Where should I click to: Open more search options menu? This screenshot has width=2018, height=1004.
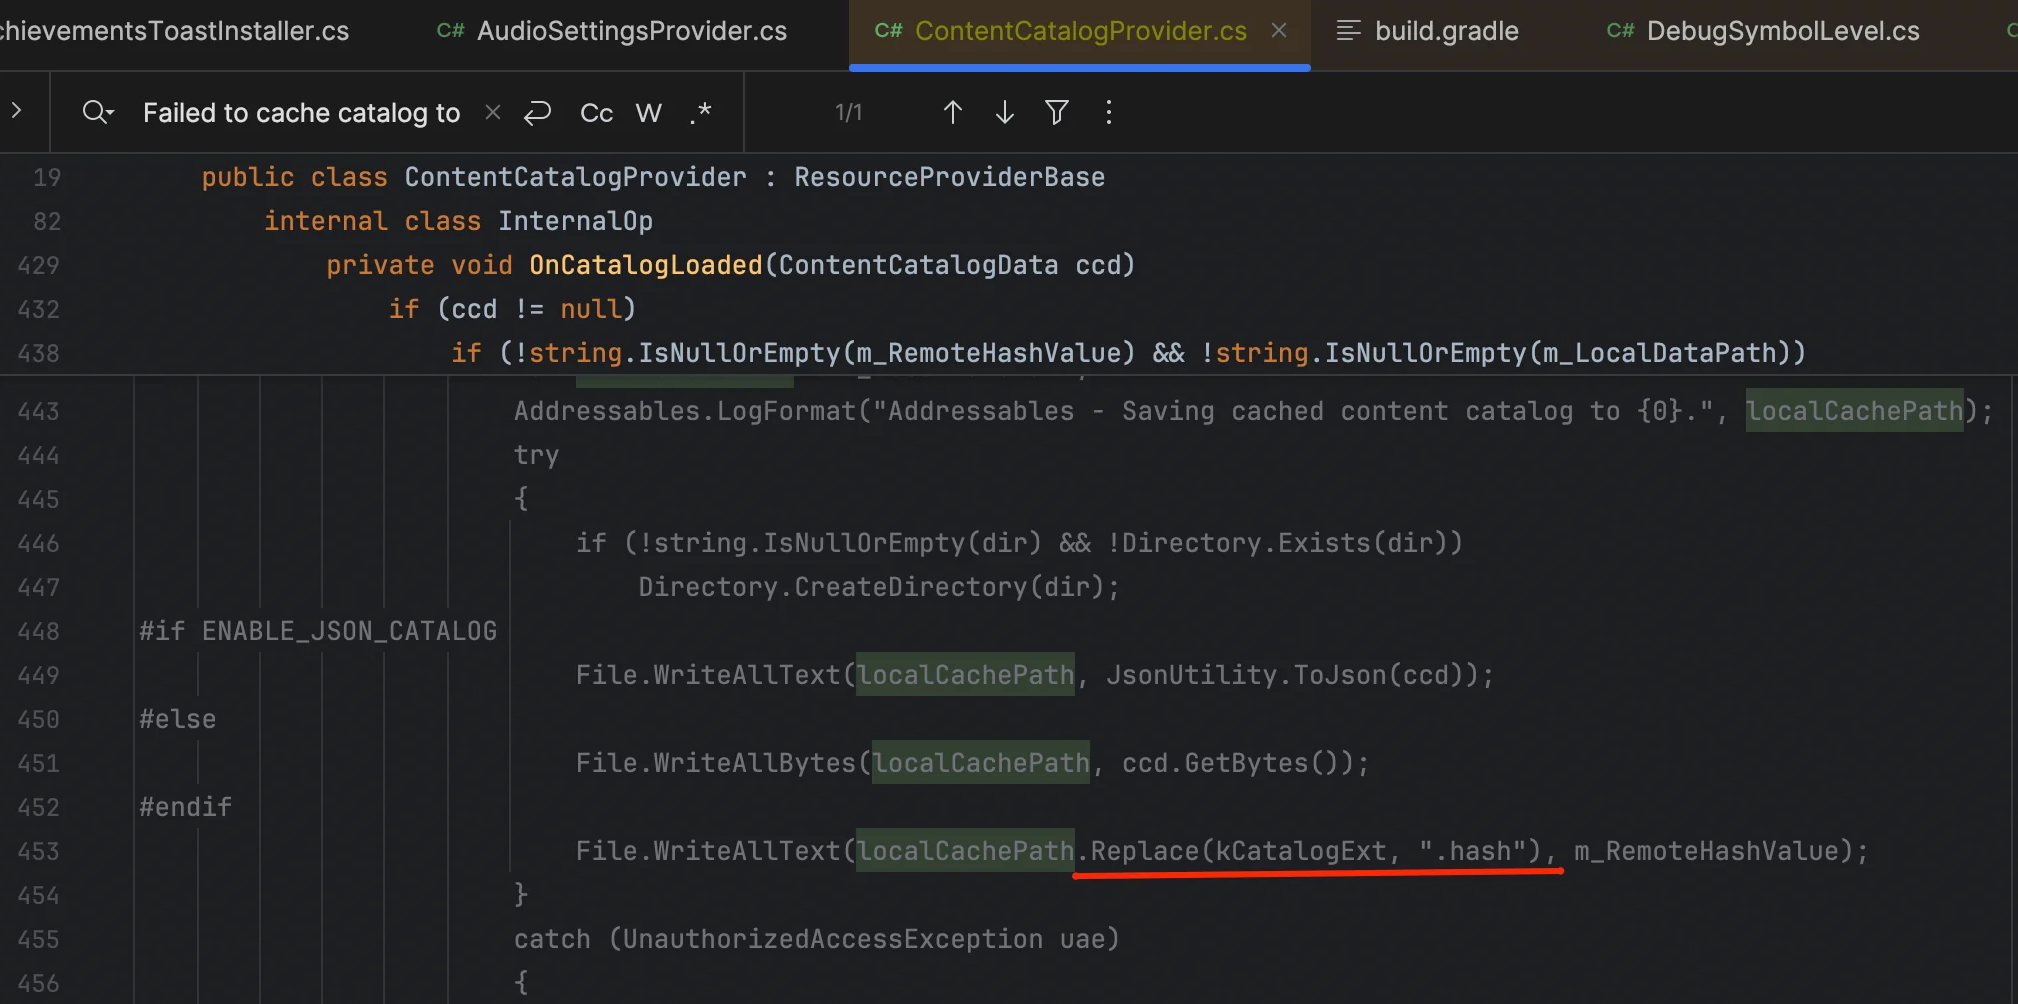coord(1108,112)
